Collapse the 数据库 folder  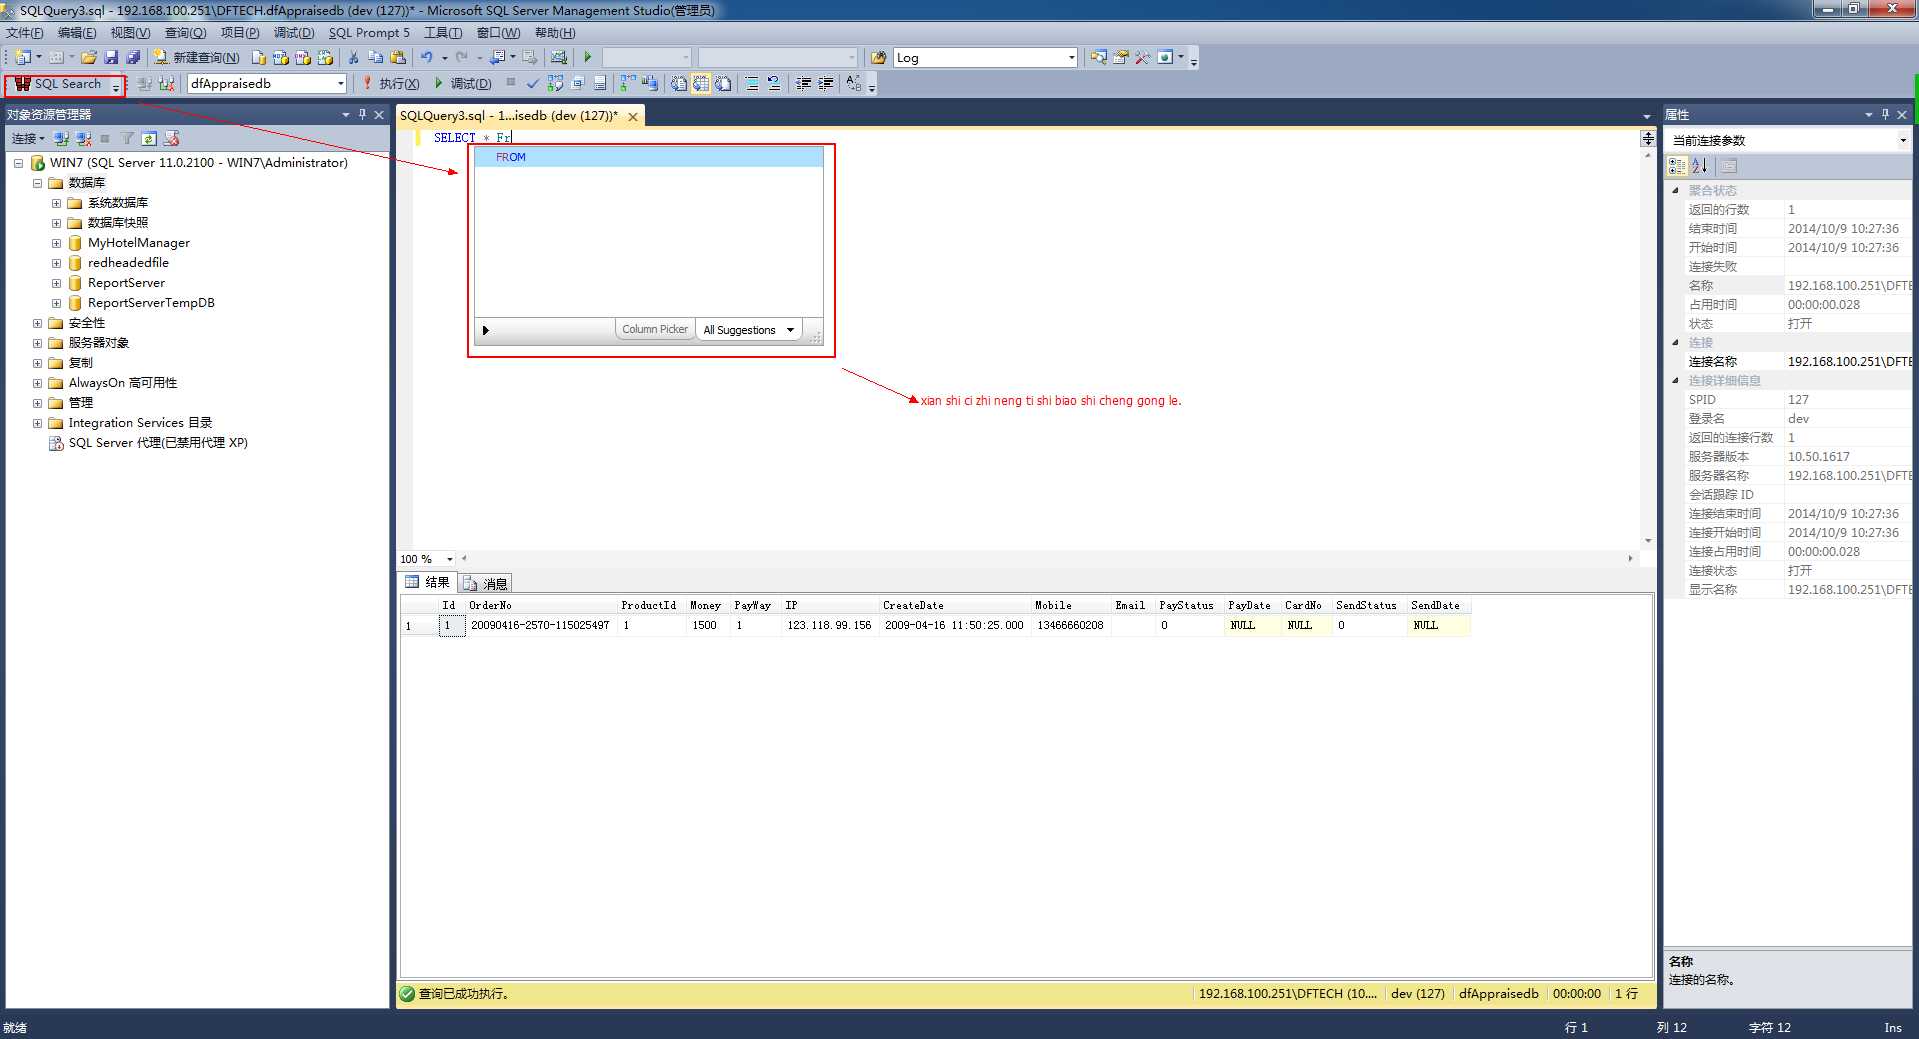[37, 183]
